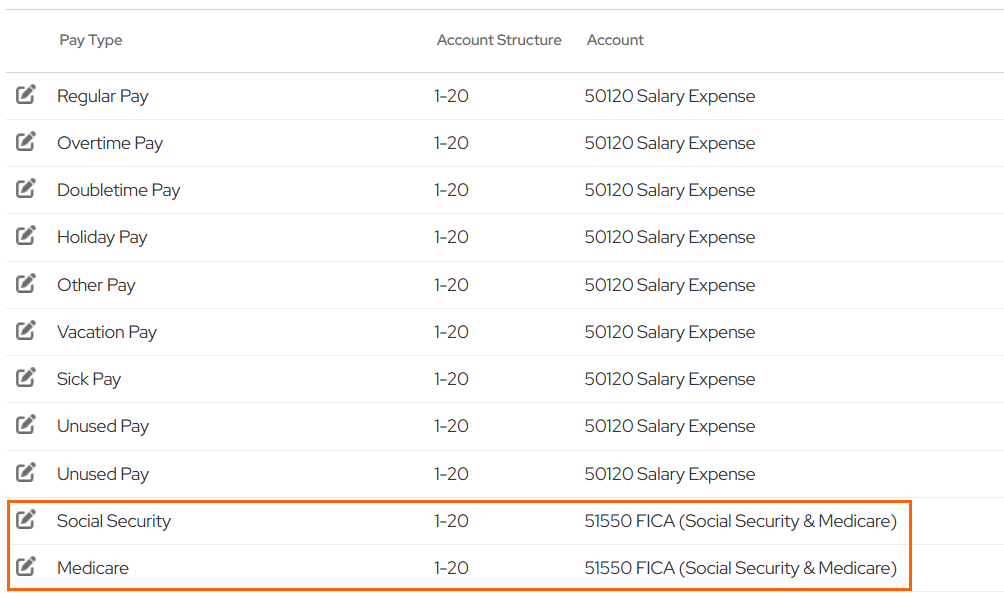Screen dimensions: 1004x597
Task: Edit the Holiday Pay account mapping
Action: tap(26, 236)
